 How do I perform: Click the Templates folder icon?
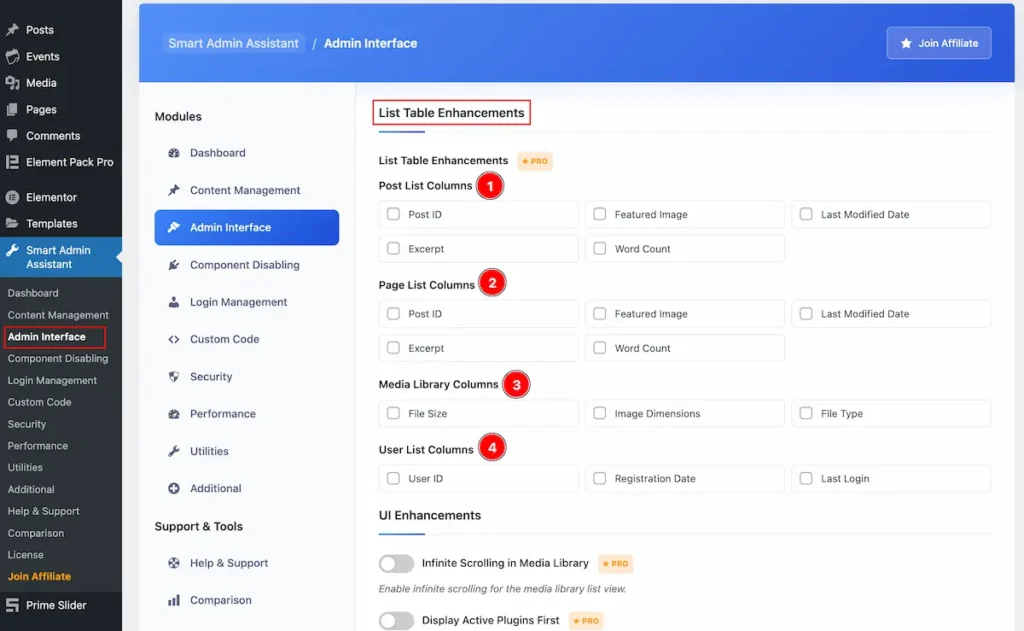[x=12, y=223]
